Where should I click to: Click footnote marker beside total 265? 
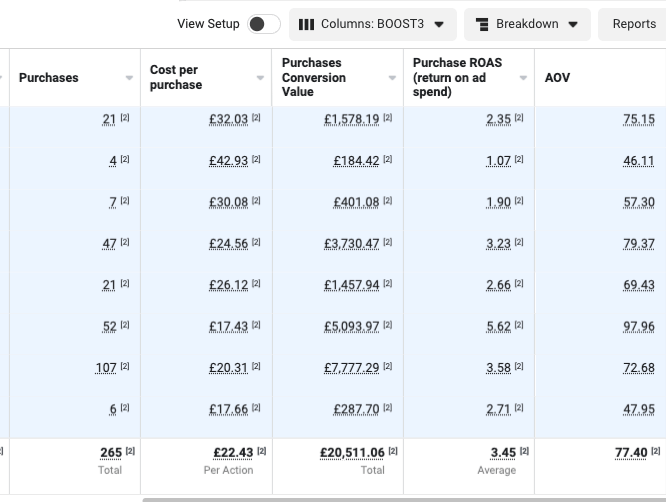[x=130, y=452]
